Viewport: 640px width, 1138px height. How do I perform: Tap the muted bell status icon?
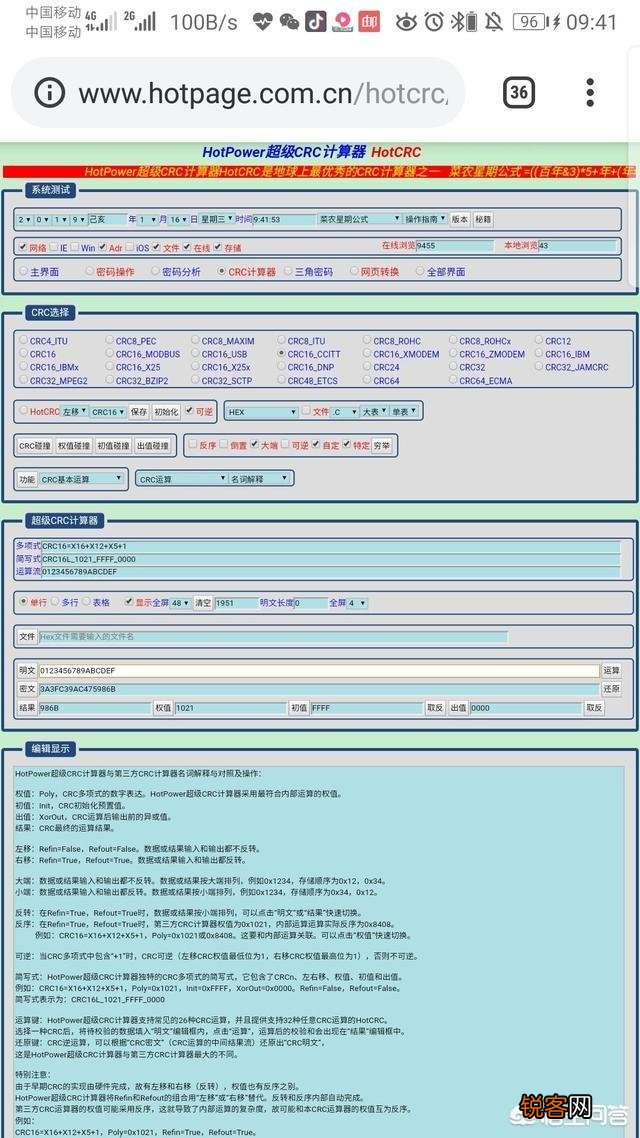494,22
